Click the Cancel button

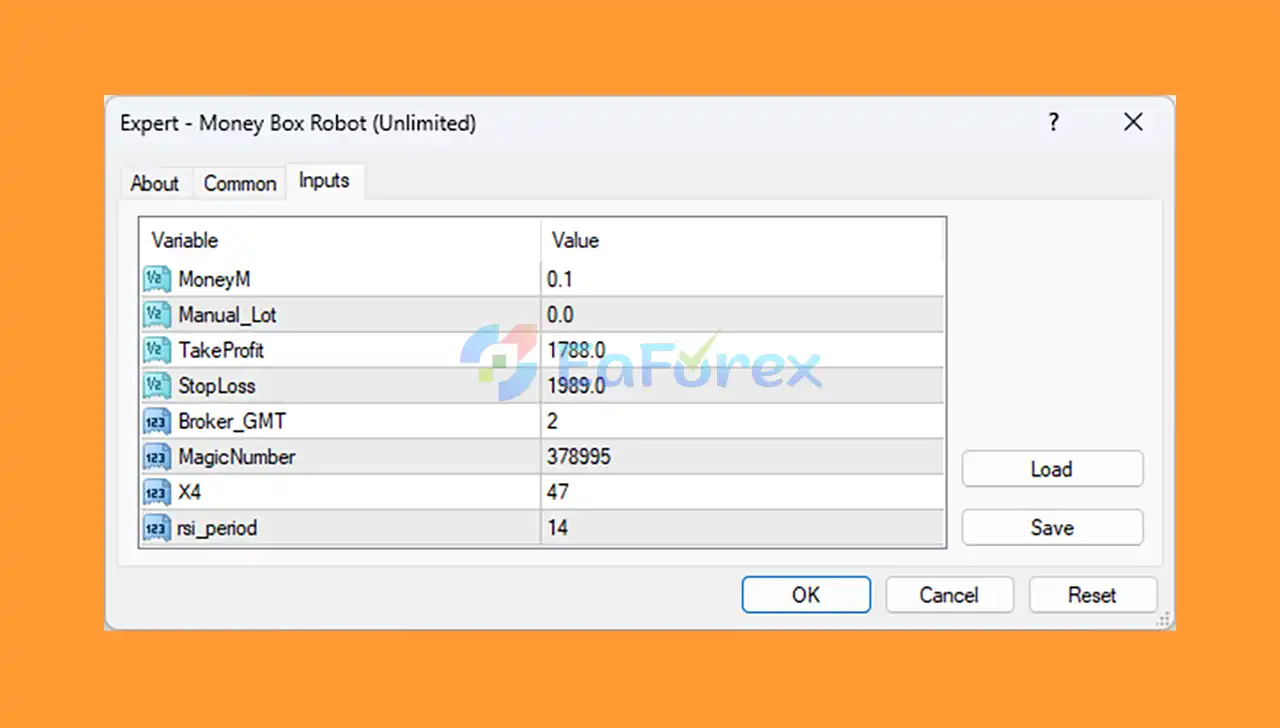[x=949, y=595]
